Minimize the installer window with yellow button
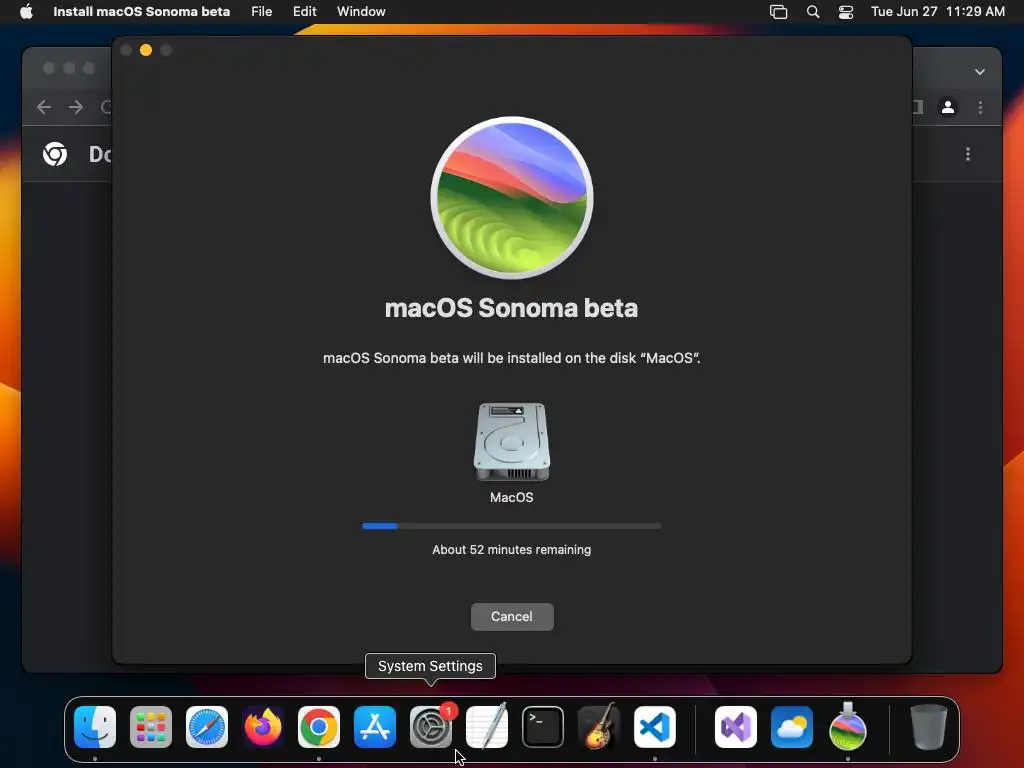Screen dimensions: 1024x768 (146, 50)
